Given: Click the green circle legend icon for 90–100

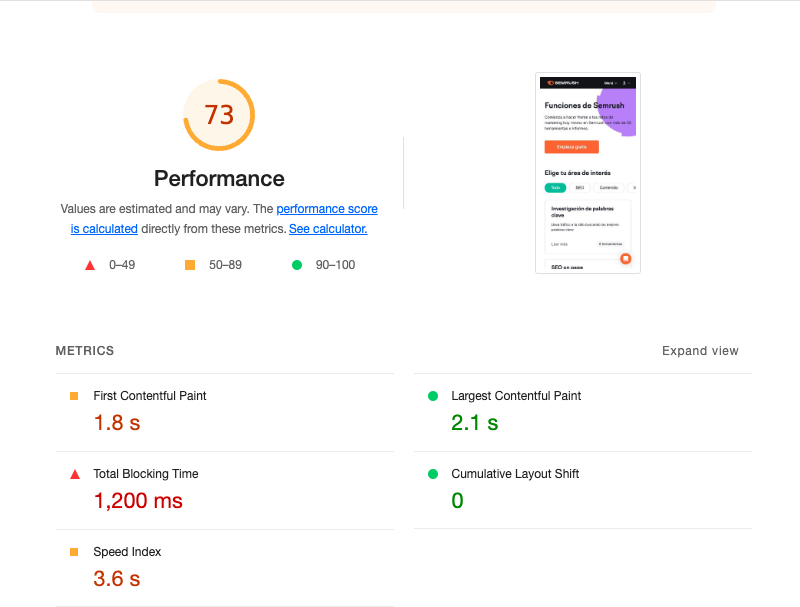Looking at the screenshot, I should pos(296,265).
